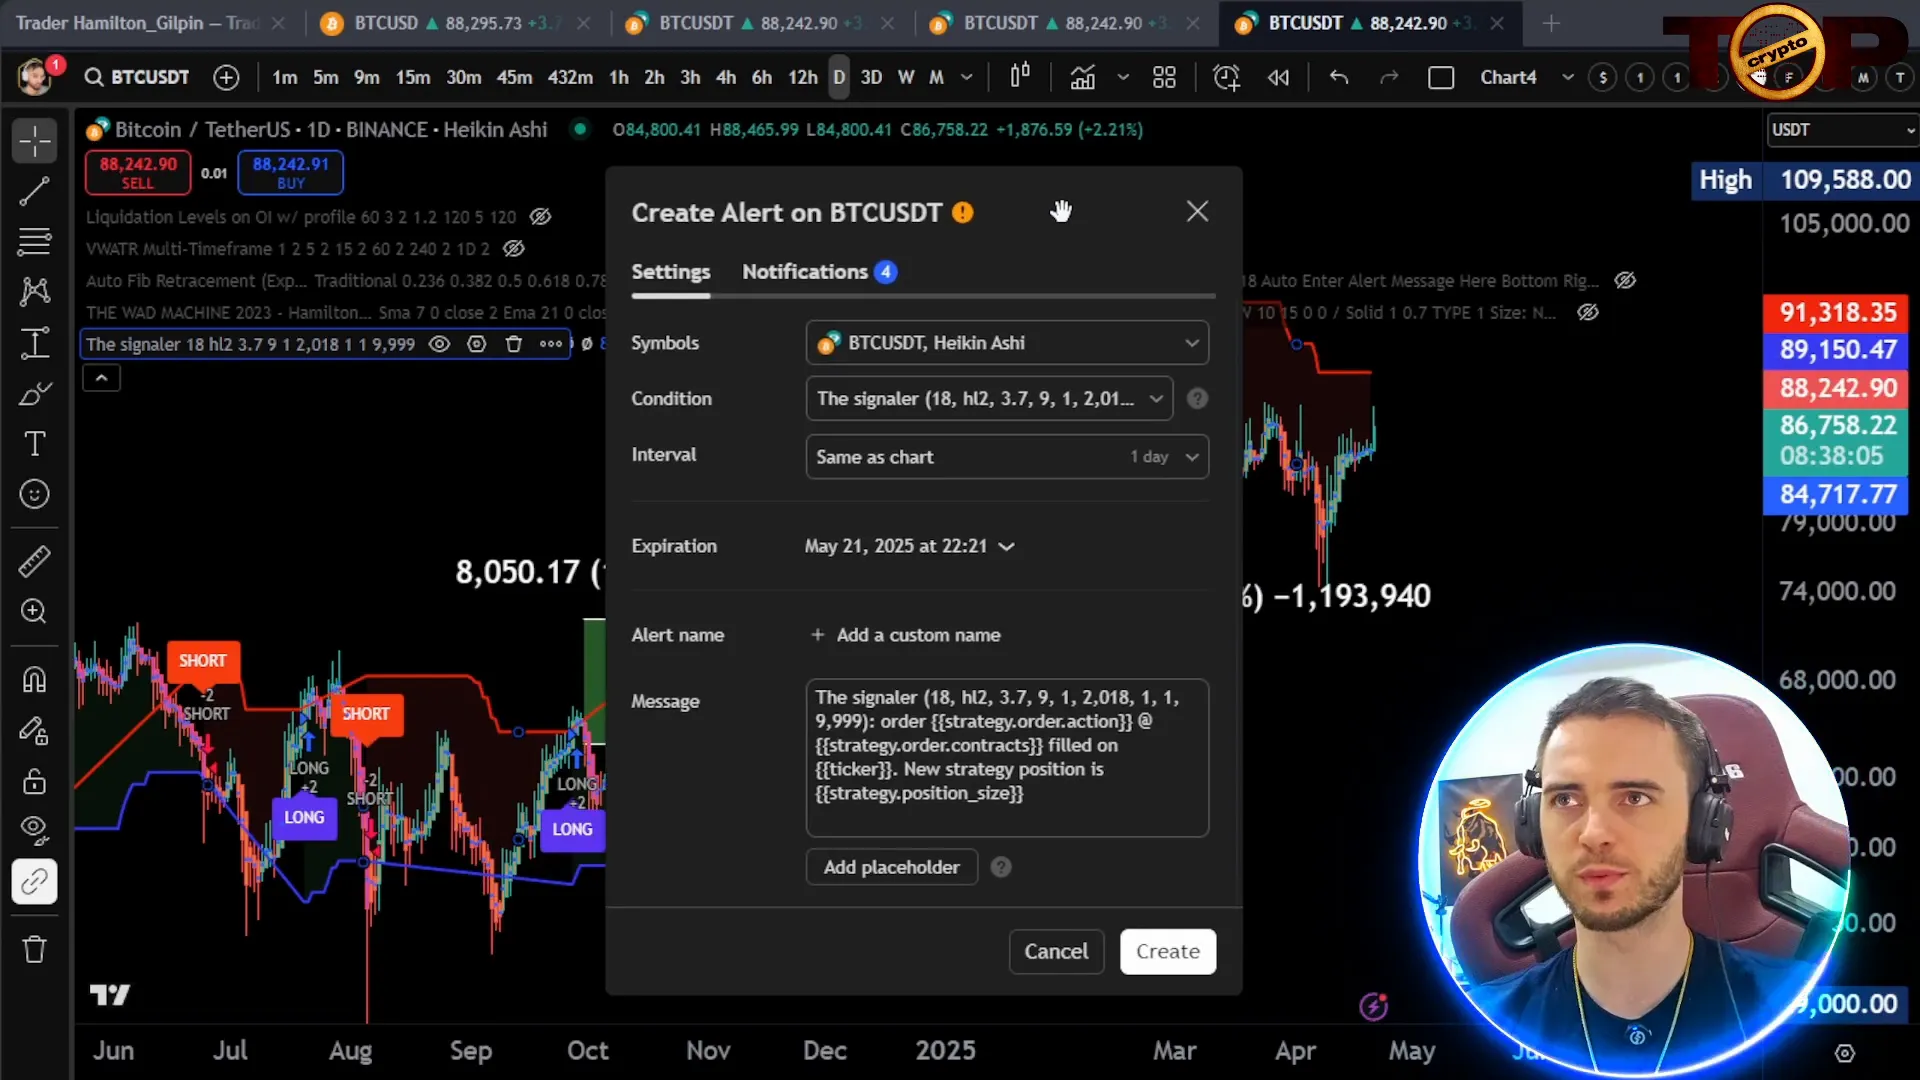Viewport: 1920px width, 1080px height.
Task: Hide all drawings with eye icon
Action: tap(34, 830)
